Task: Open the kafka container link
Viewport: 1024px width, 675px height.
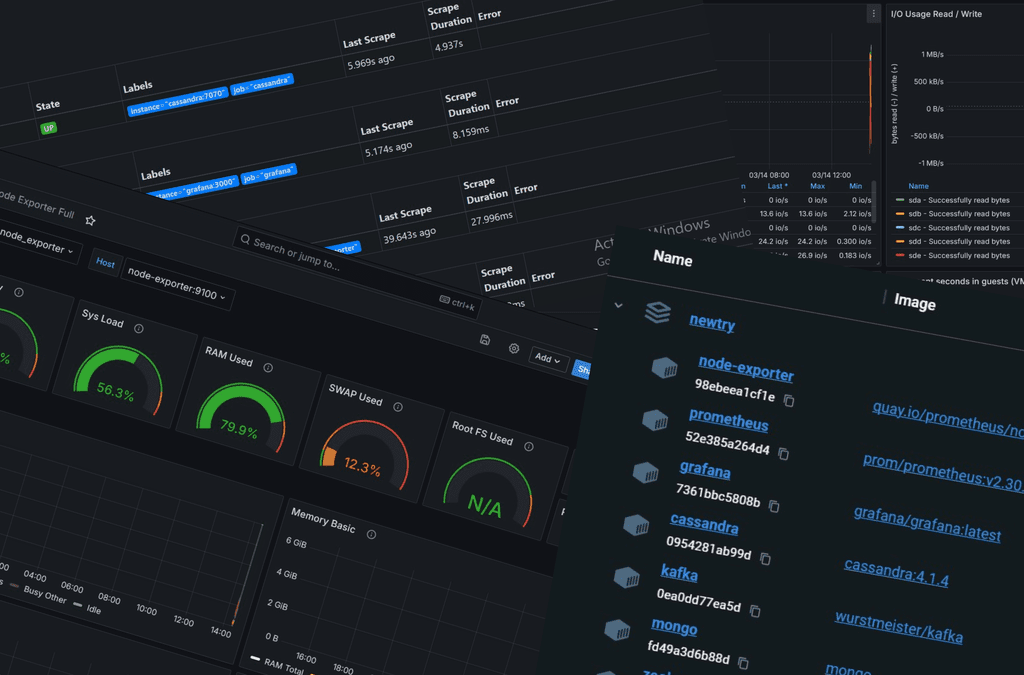Action: pos(679,573)
